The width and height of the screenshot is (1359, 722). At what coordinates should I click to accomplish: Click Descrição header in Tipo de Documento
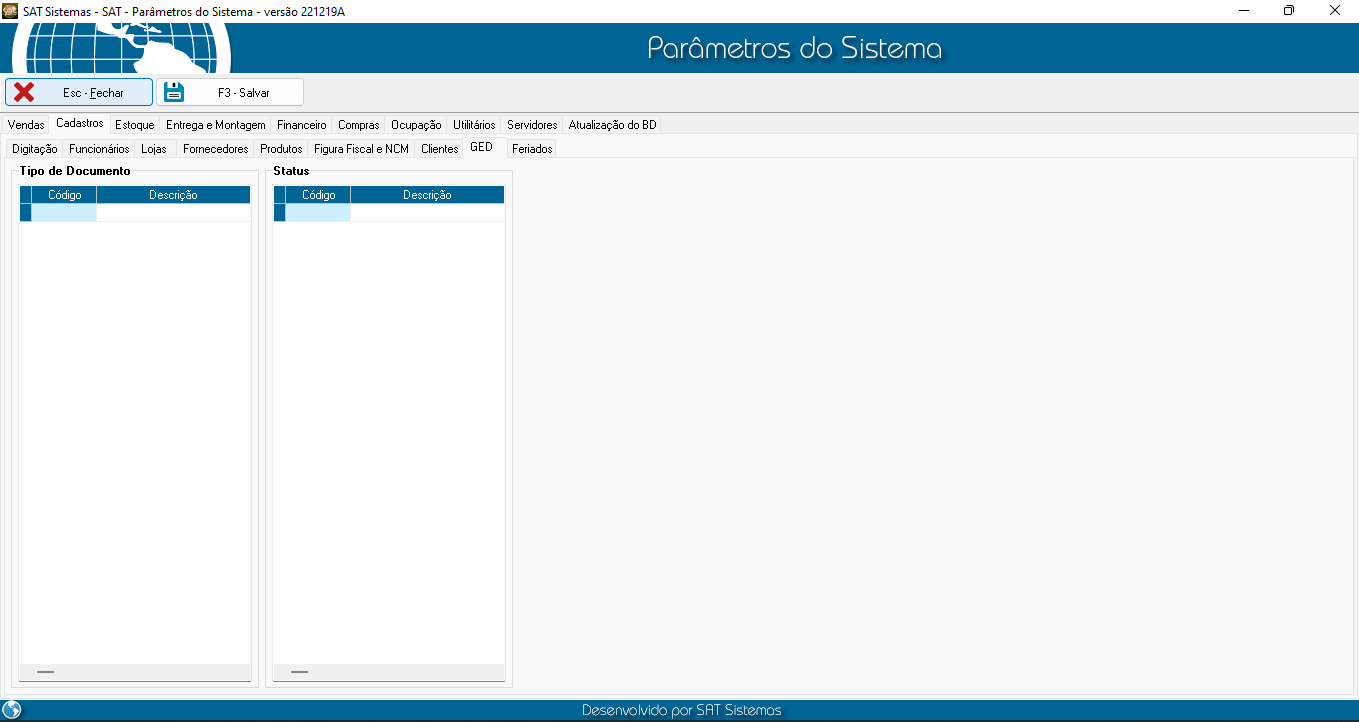point(173,195)
